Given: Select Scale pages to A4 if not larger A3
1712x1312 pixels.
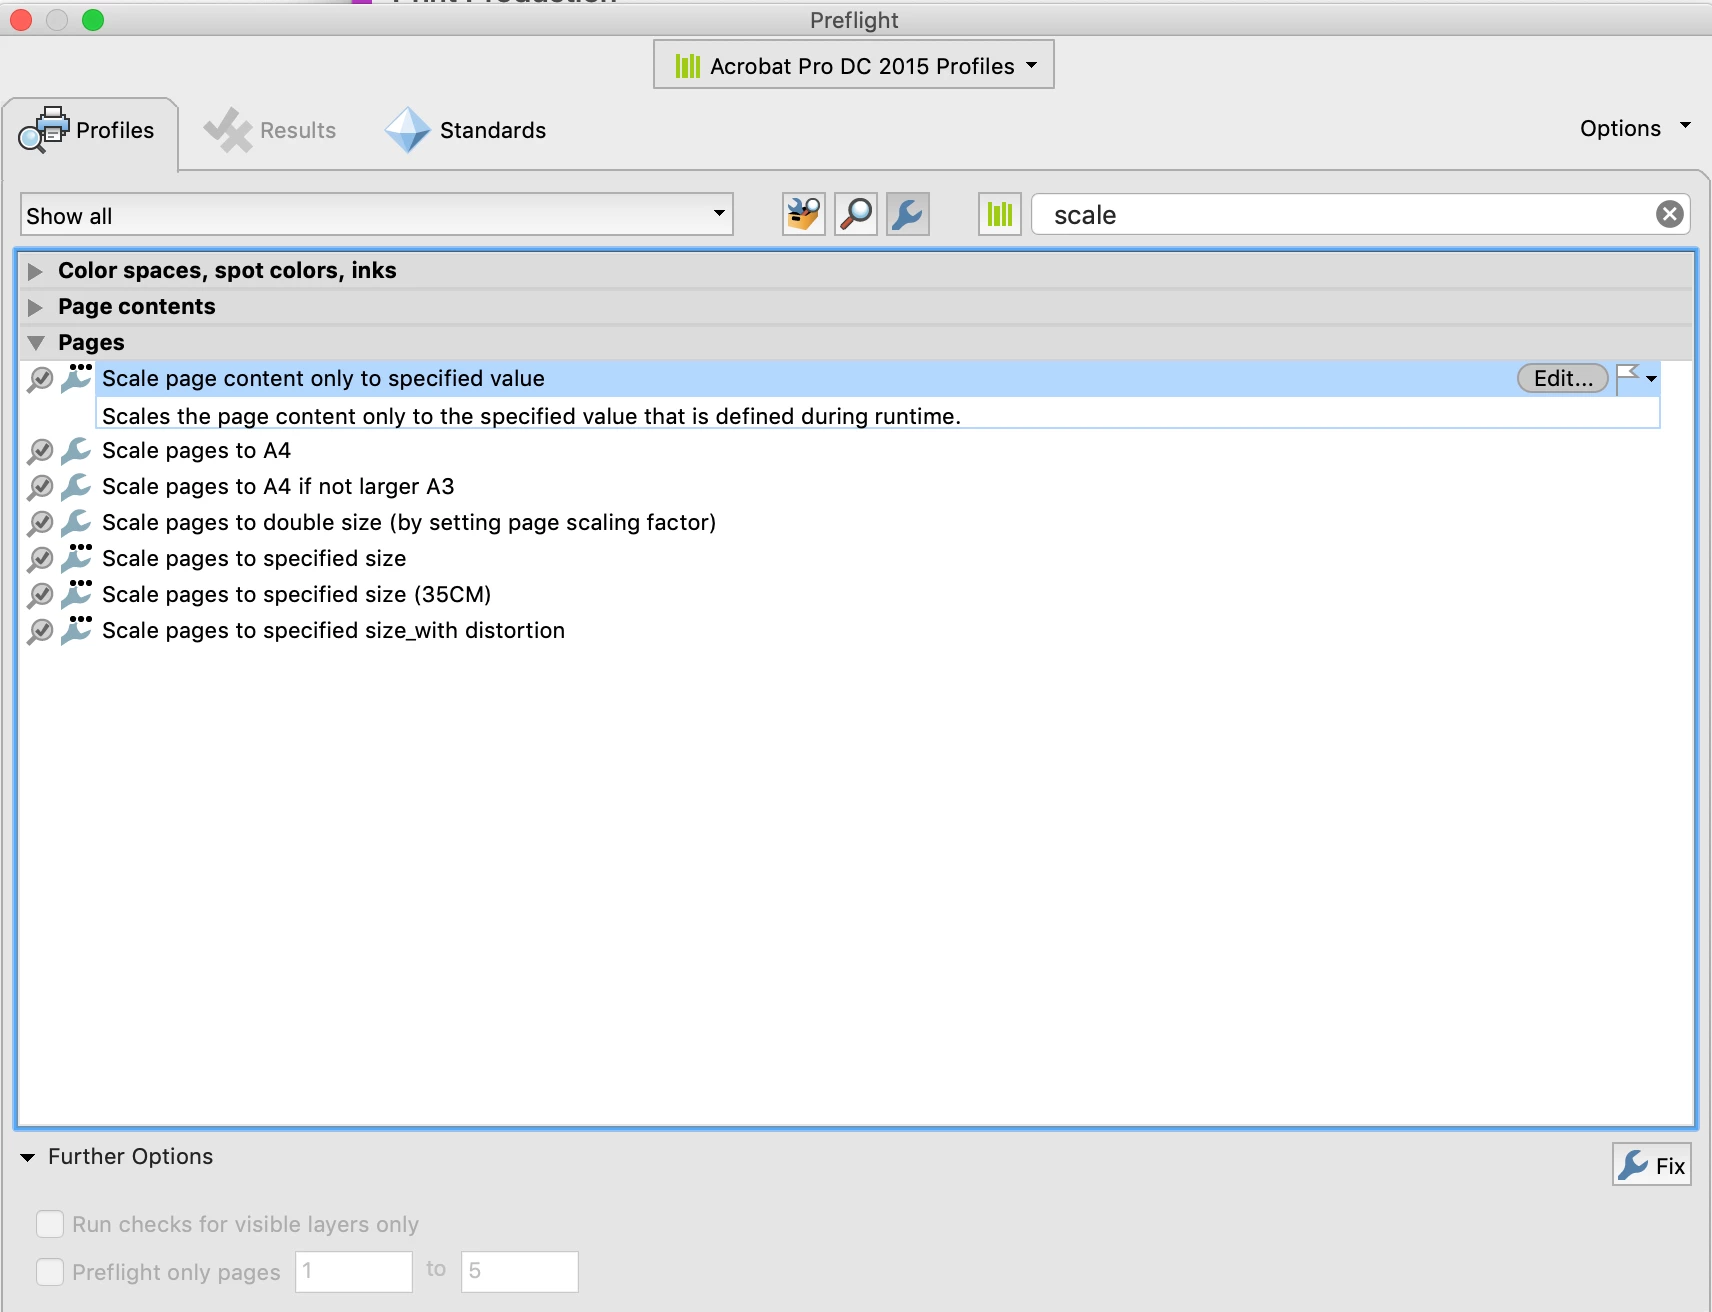Looking at the screenshot, I should click(278, 486).
